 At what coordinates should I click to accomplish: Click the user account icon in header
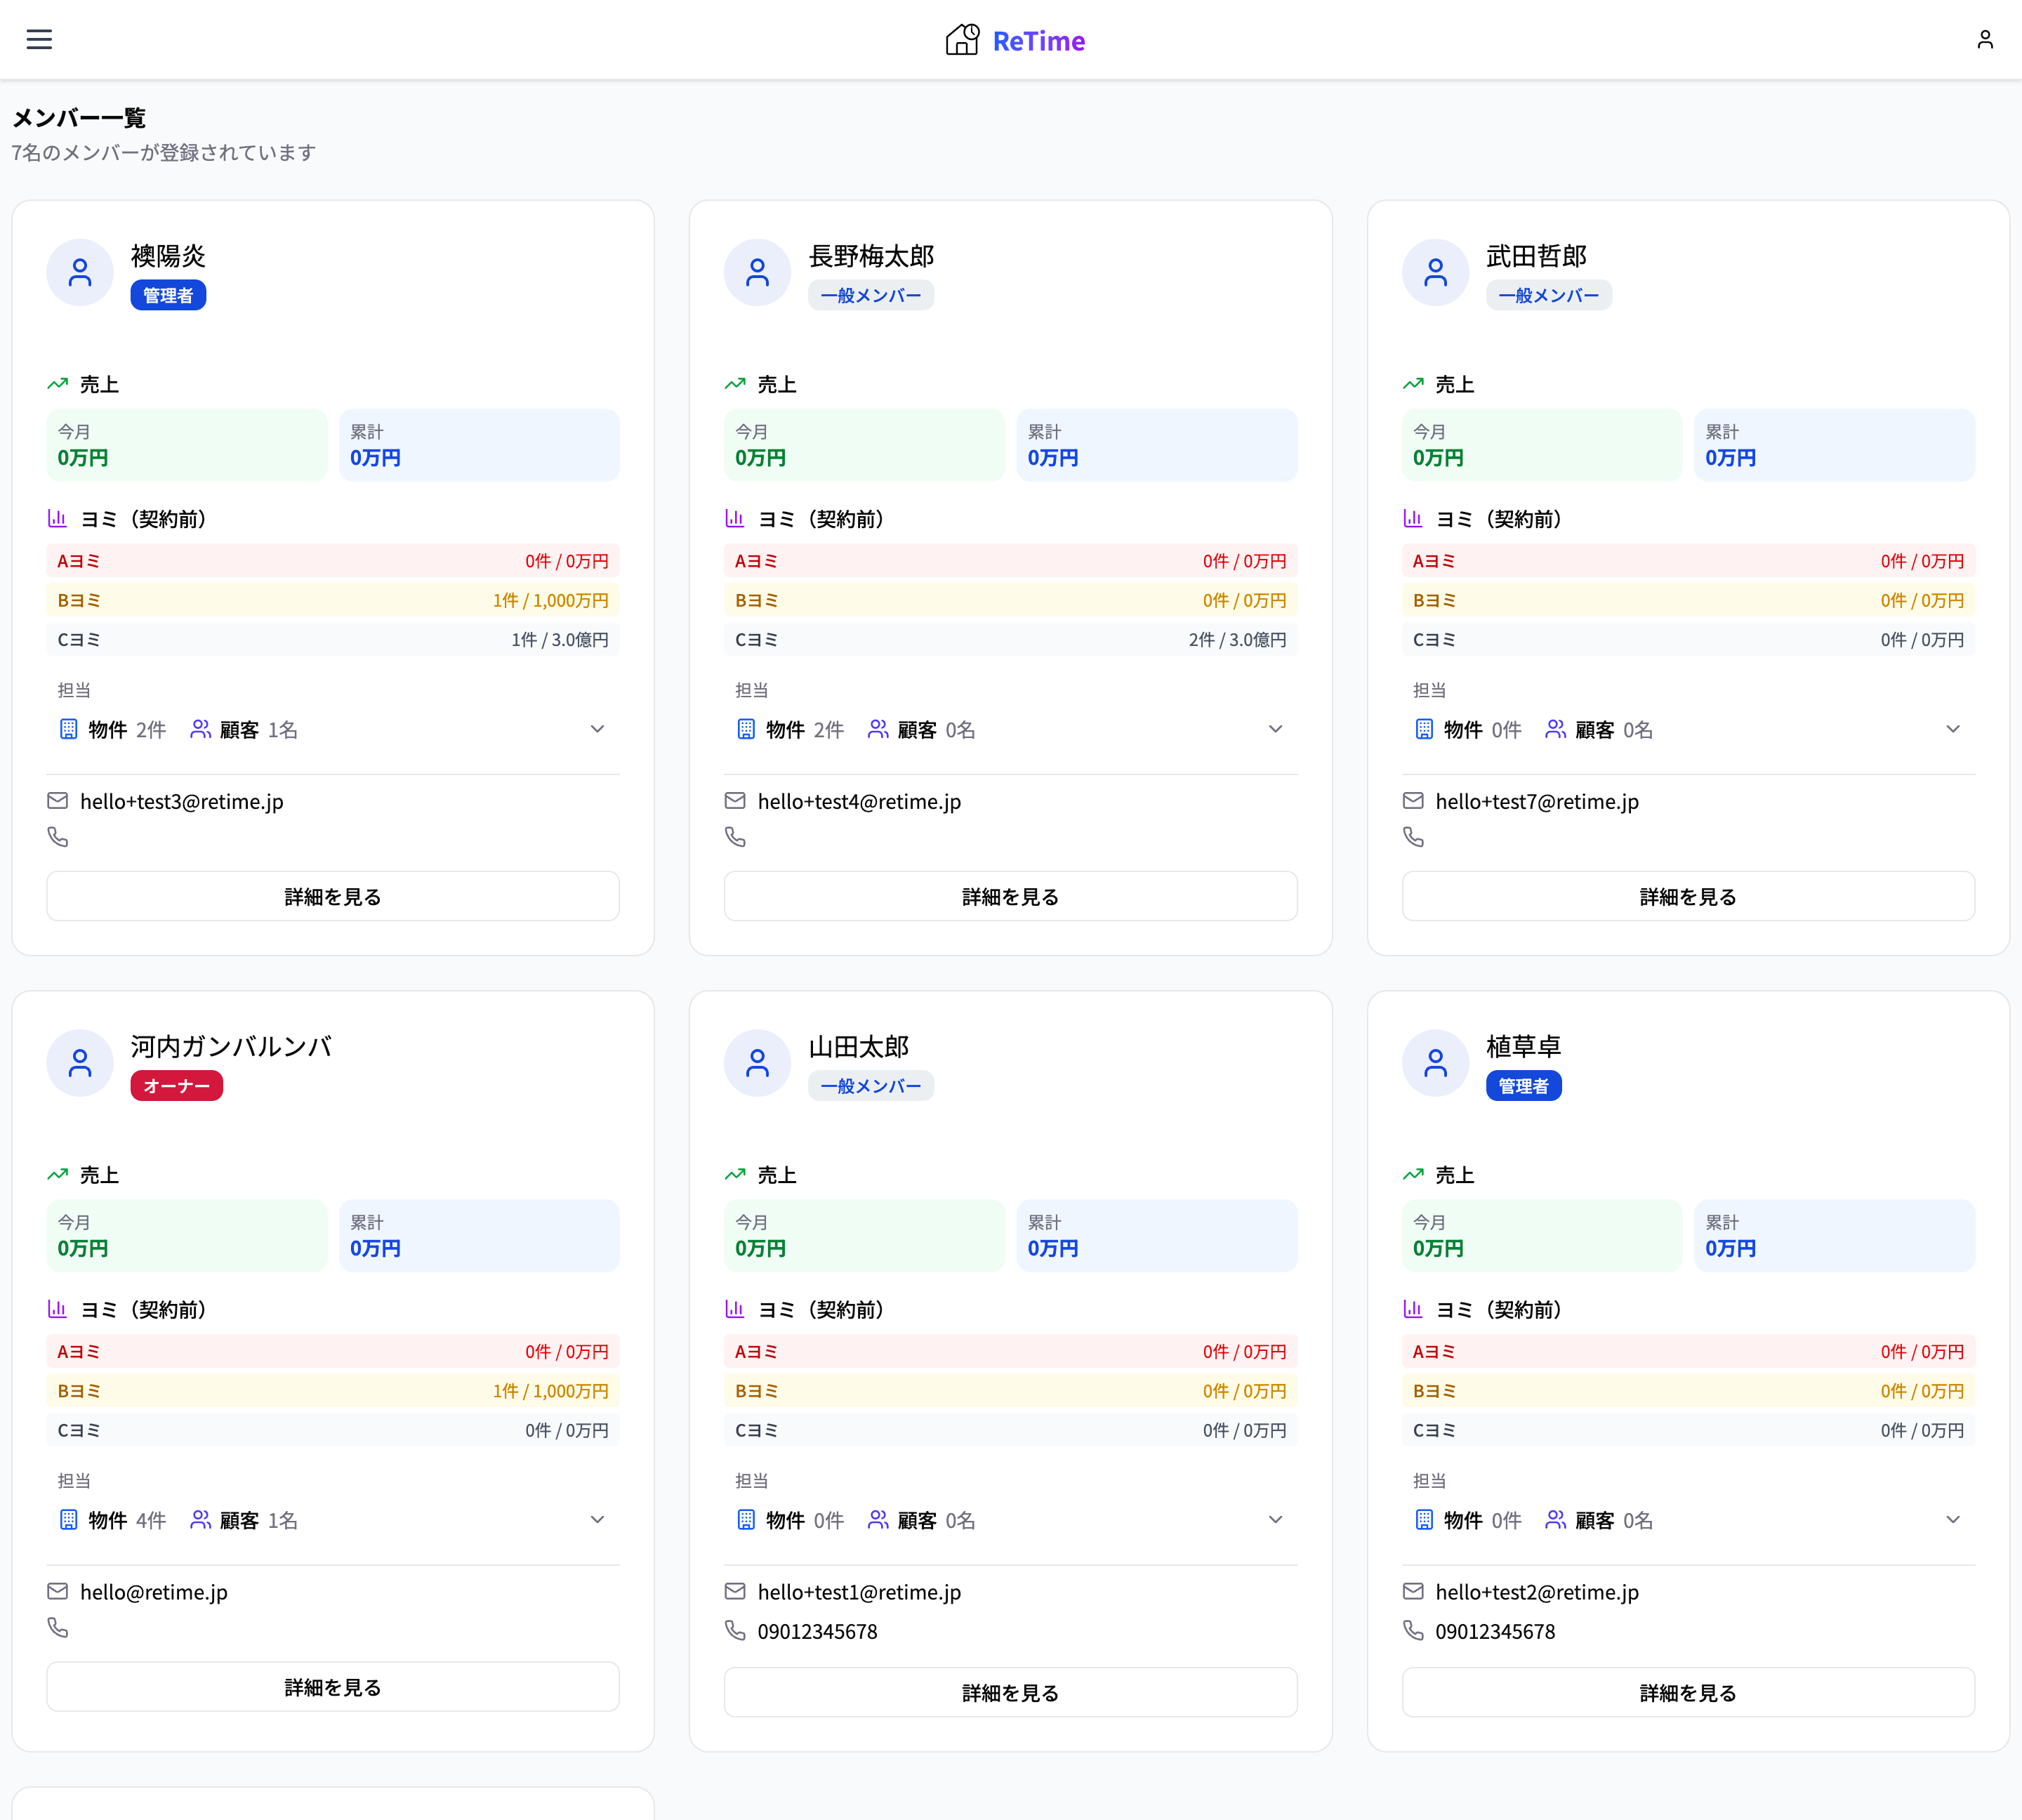tap(1984, 39)
